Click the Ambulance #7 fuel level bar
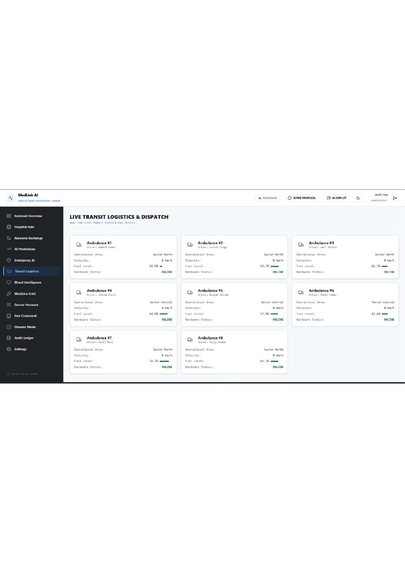Image resolution: width=405 pixels, height=573 pixels. [164, 361]
